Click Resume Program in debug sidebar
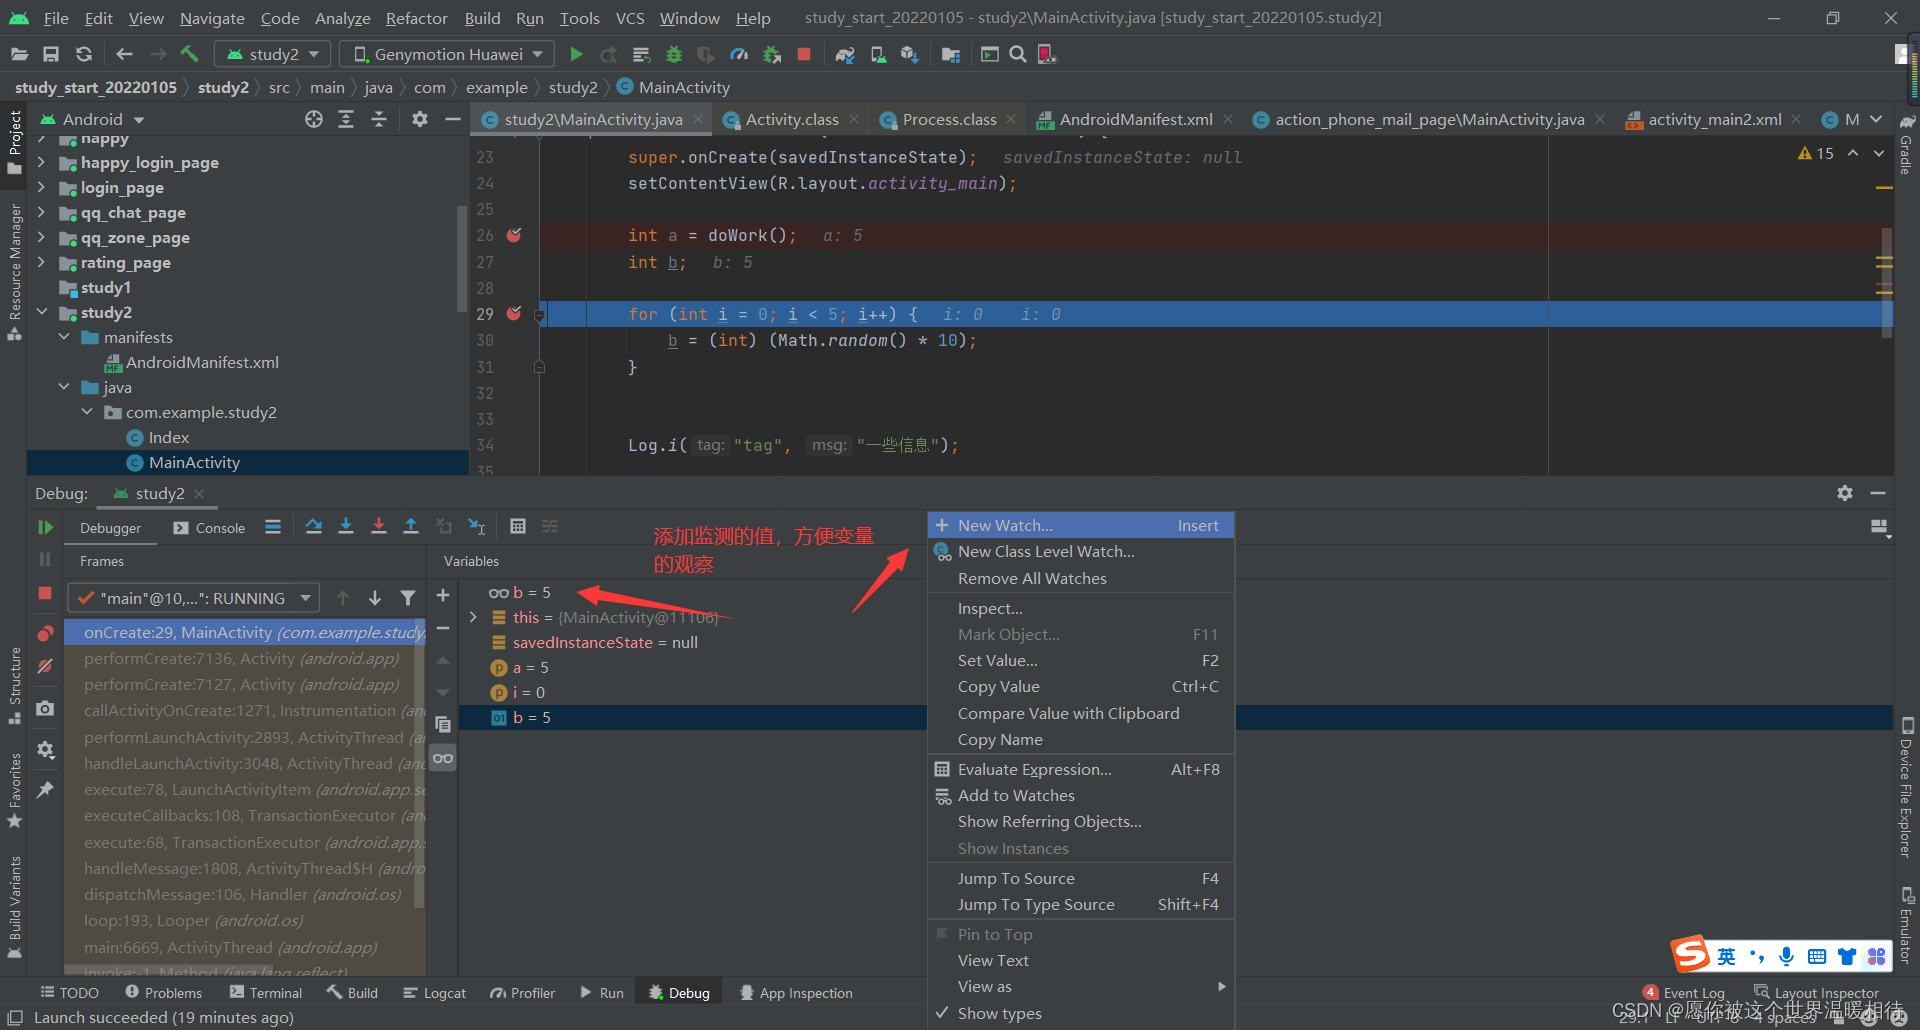The image size is (1920, 1030). click(45, 527)
